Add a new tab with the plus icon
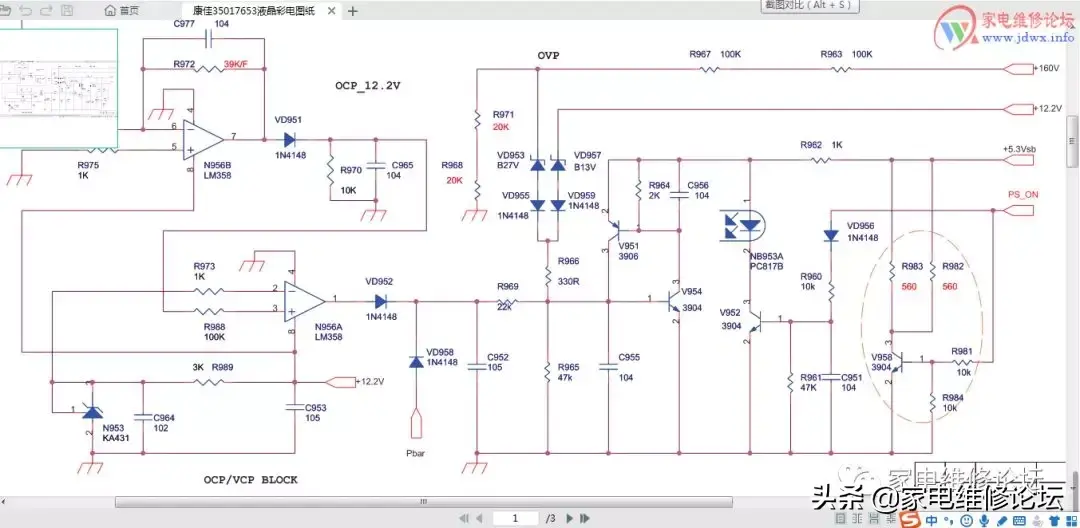Screen dimensions: 1080x528 [353, 11]
